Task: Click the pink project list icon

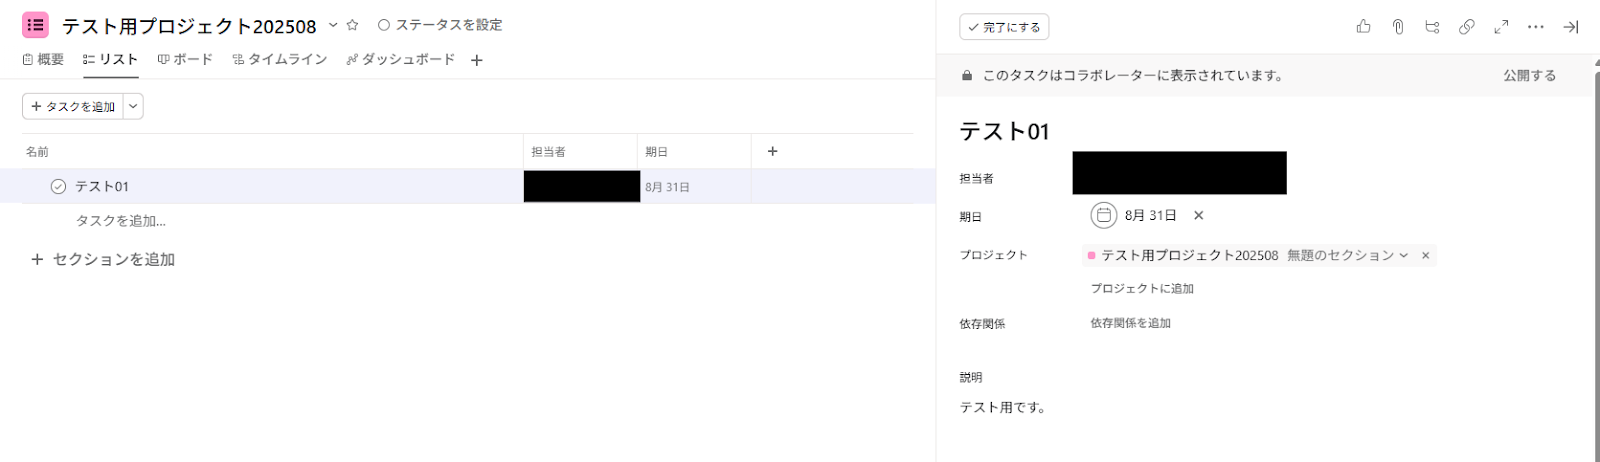Action: (35, 25)
